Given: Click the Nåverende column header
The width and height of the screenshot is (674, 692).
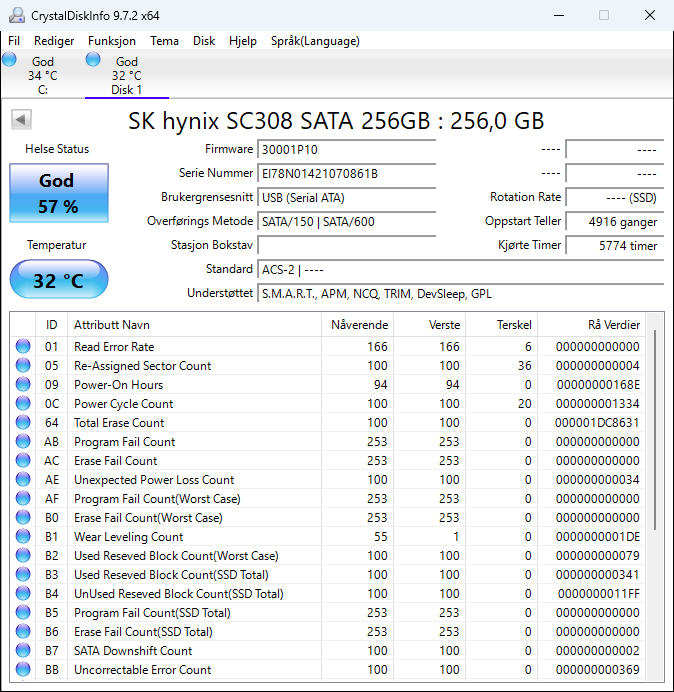Looking at the screenshot, I should tap(358, 325).
